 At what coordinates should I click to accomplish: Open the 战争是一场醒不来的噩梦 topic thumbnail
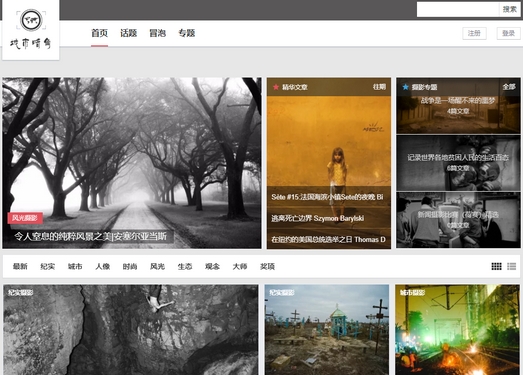(458, 114)
